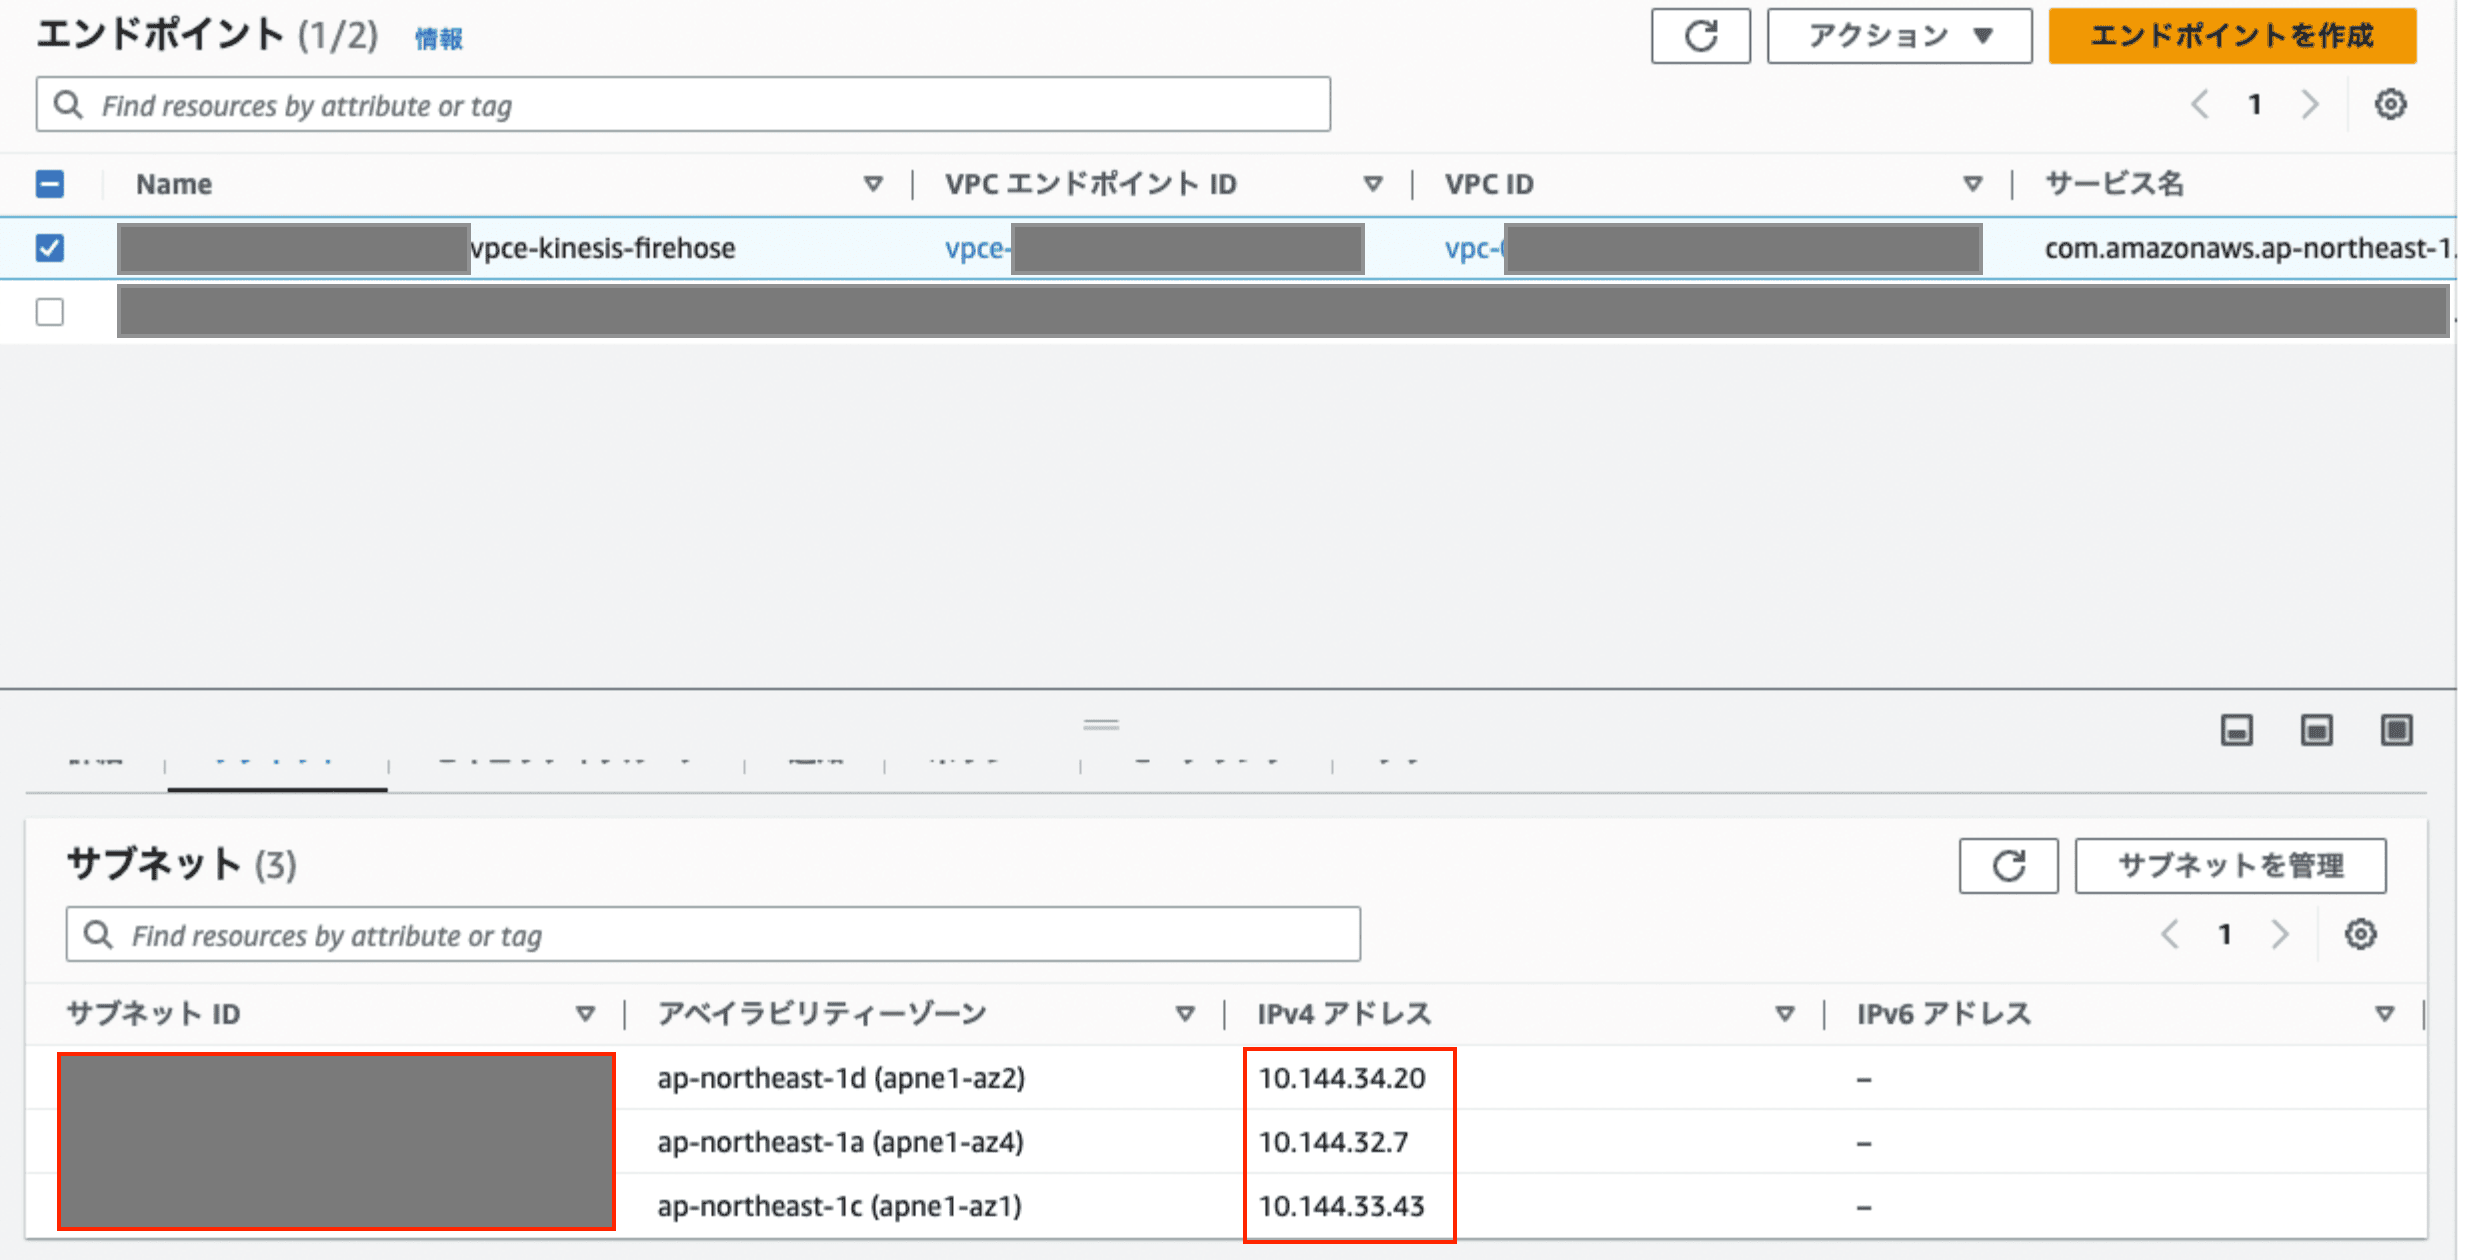Select ap-northeast-1d (apne1-az2) zone cell
This screenshot has height=1260, width=2472.
841,1078
